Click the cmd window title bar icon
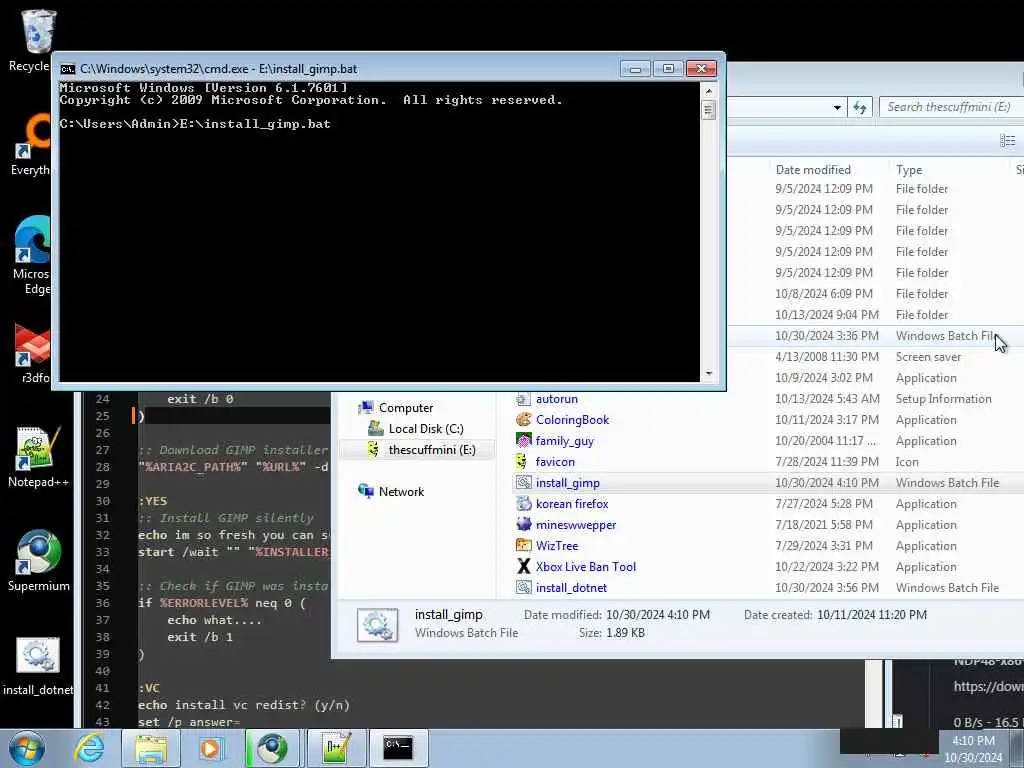 [x=67, y=69]
